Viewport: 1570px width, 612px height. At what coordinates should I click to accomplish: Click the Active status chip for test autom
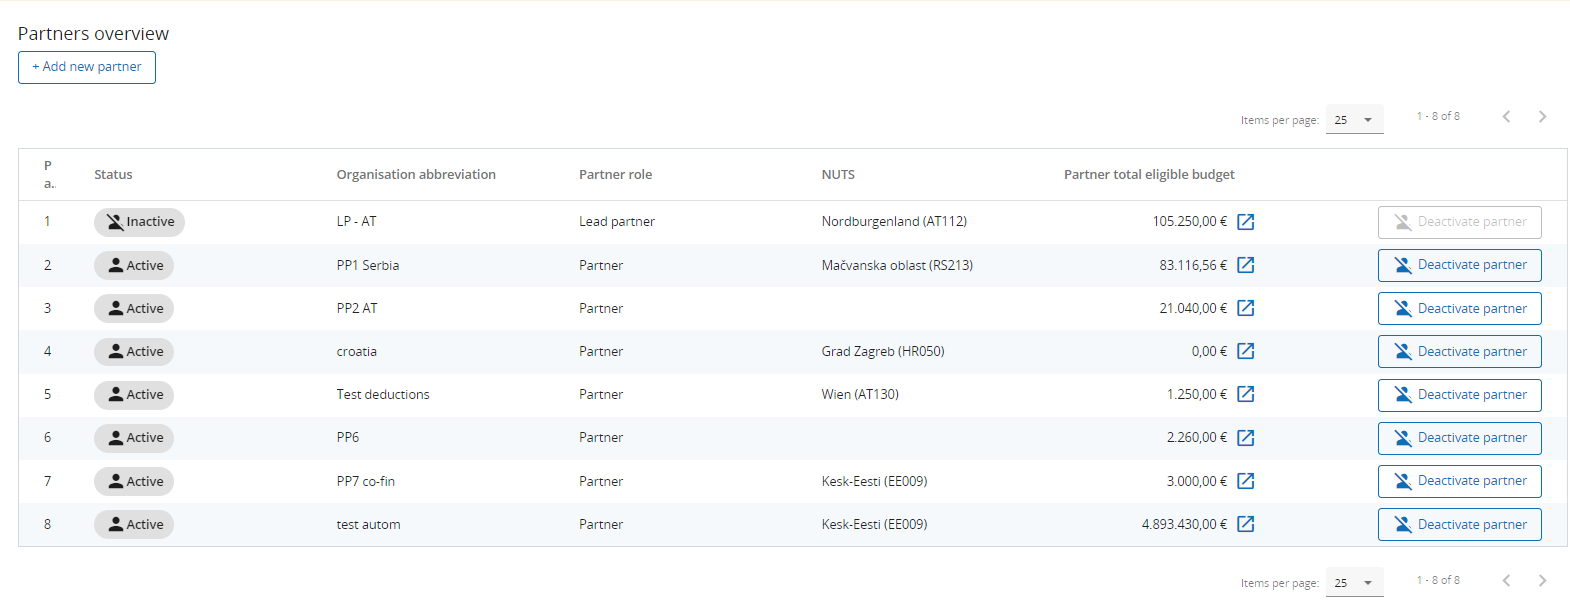(134, 524)
